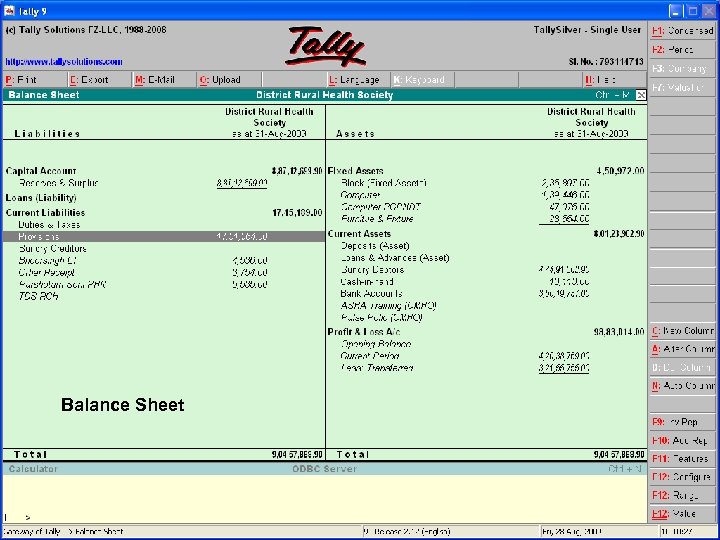Click the Calculator panel label
Screen dimensions: 720x540
[33, 469]
